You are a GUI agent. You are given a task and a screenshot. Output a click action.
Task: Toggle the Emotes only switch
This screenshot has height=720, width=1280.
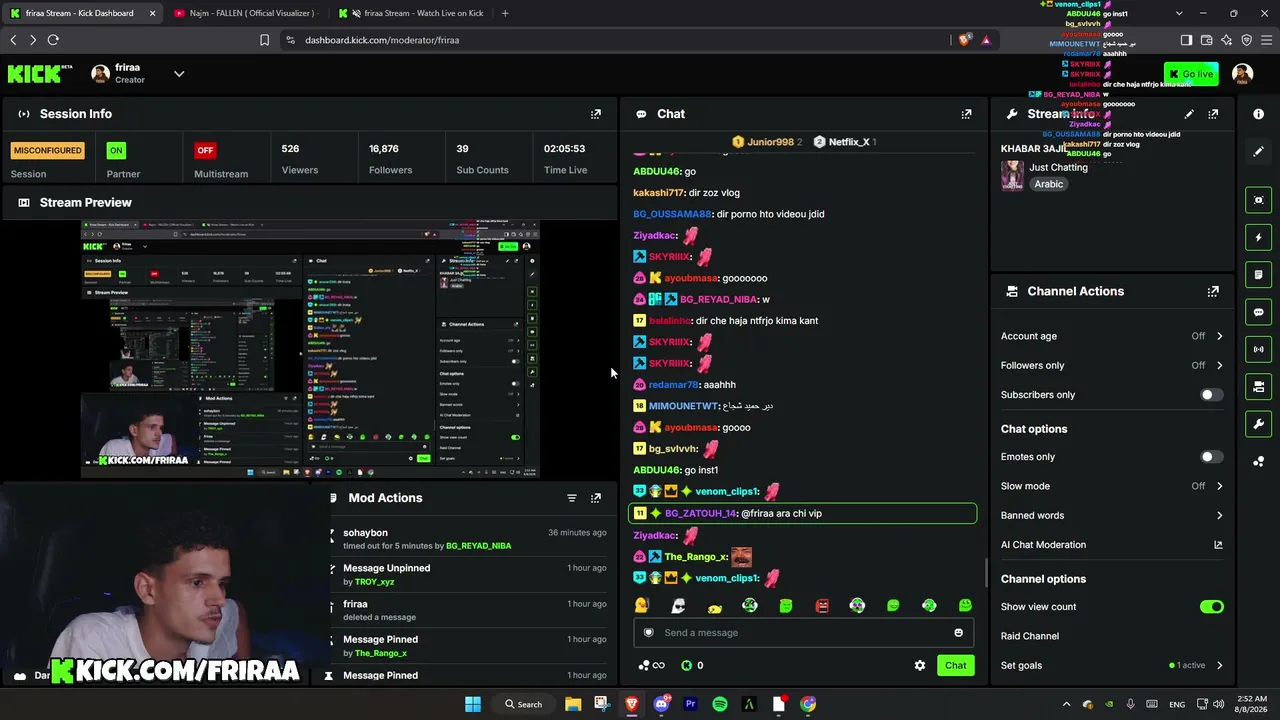pyautogui.click(x=1211, y=457)
